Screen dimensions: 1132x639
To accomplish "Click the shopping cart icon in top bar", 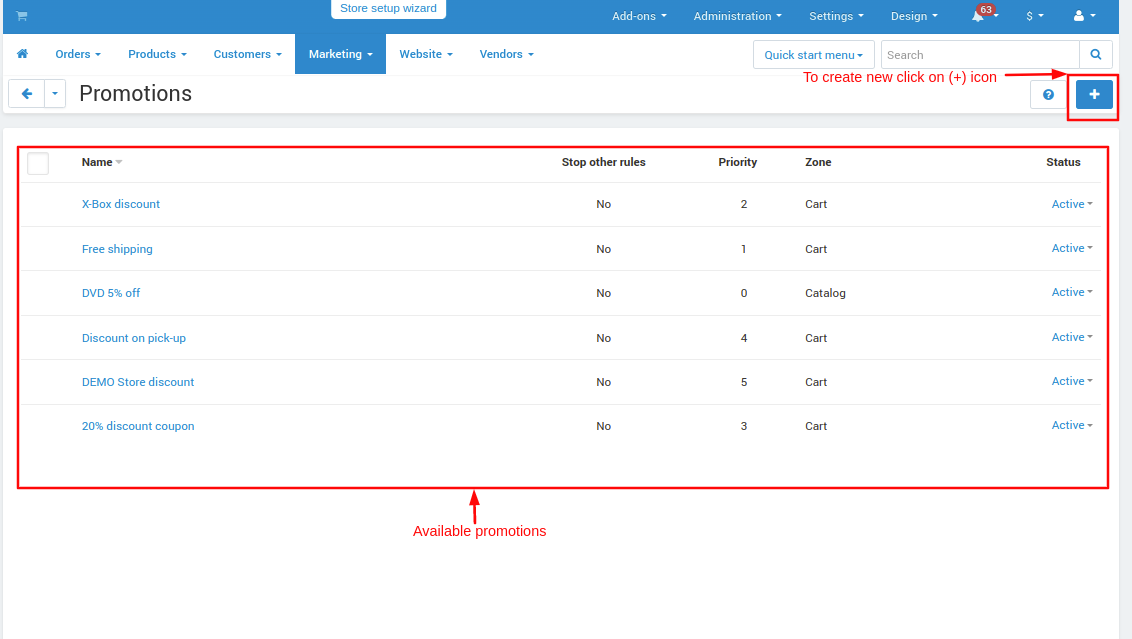I will pos(22,16).
